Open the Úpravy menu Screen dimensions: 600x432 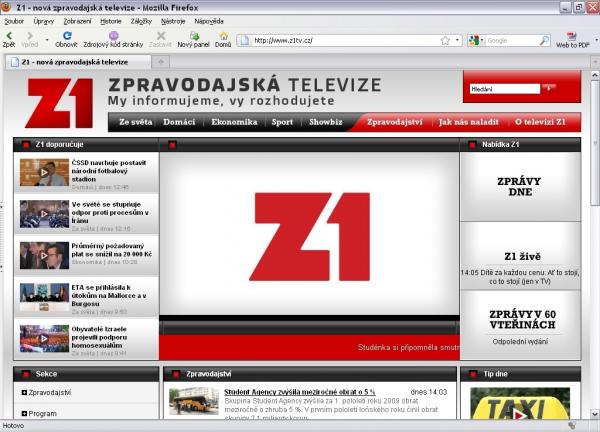(44, 21)
